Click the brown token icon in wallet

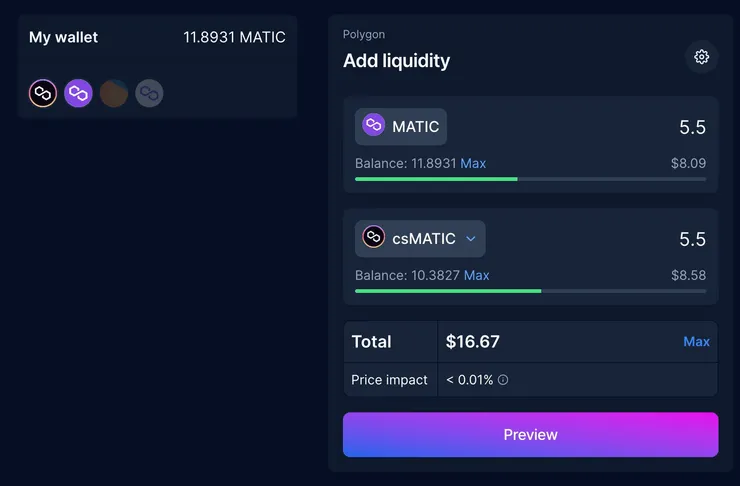point(114,94)
